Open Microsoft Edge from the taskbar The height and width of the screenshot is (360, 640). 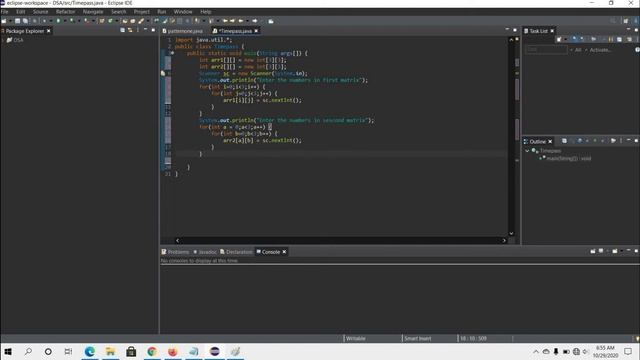[x=90, y=351]
